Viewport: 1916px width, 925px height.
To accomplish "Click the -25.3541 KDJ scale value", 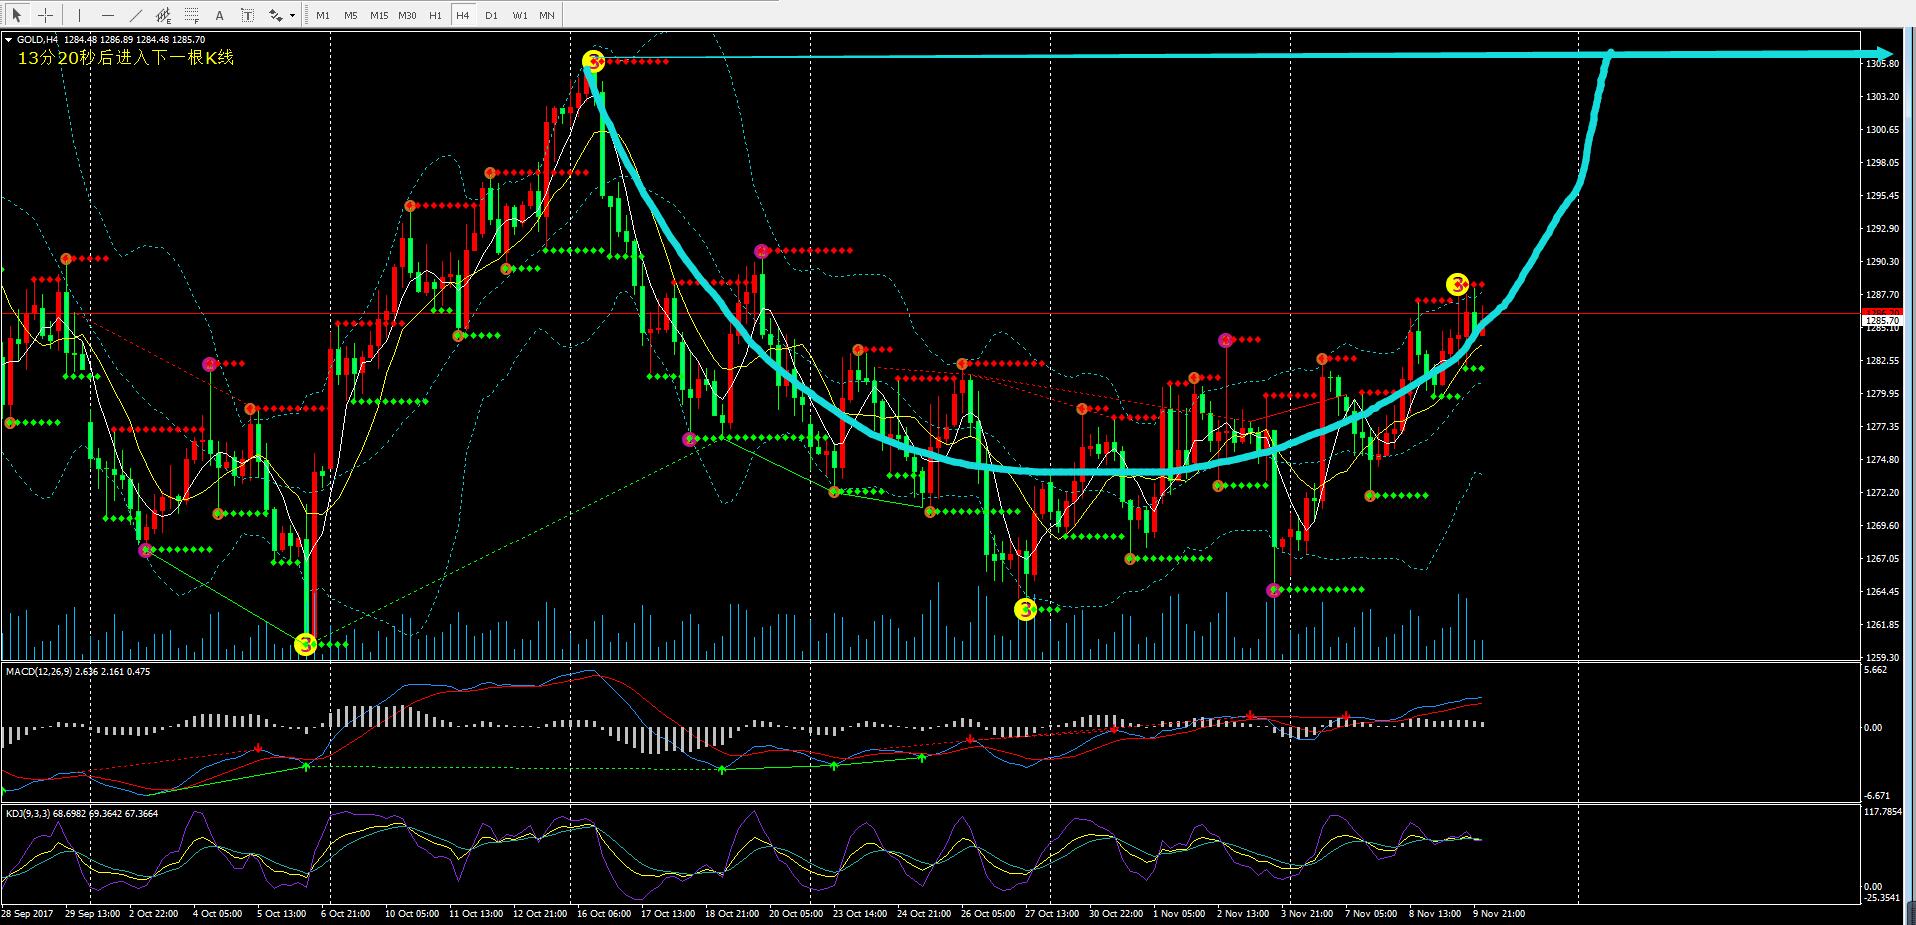I will pos(1882,897).
